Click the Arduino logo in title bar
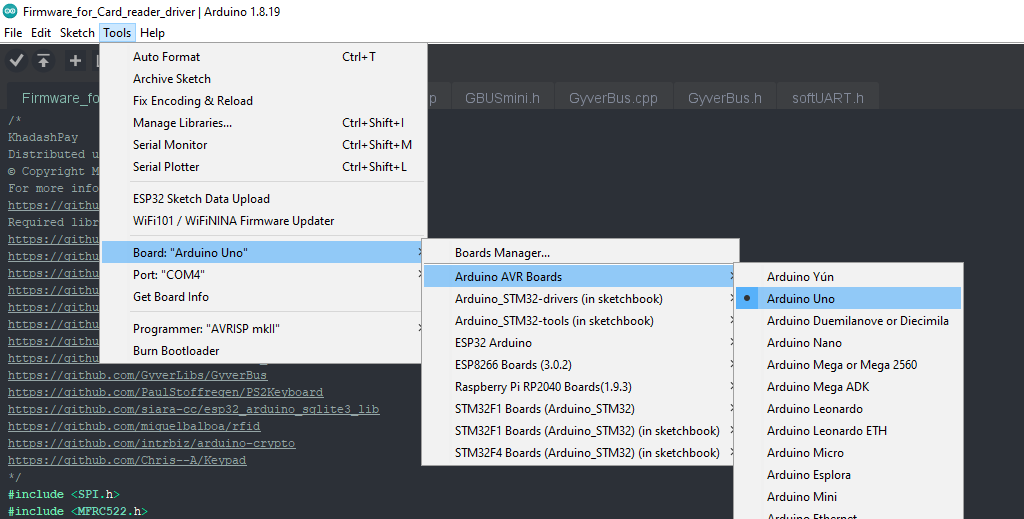 pos(10,11)
